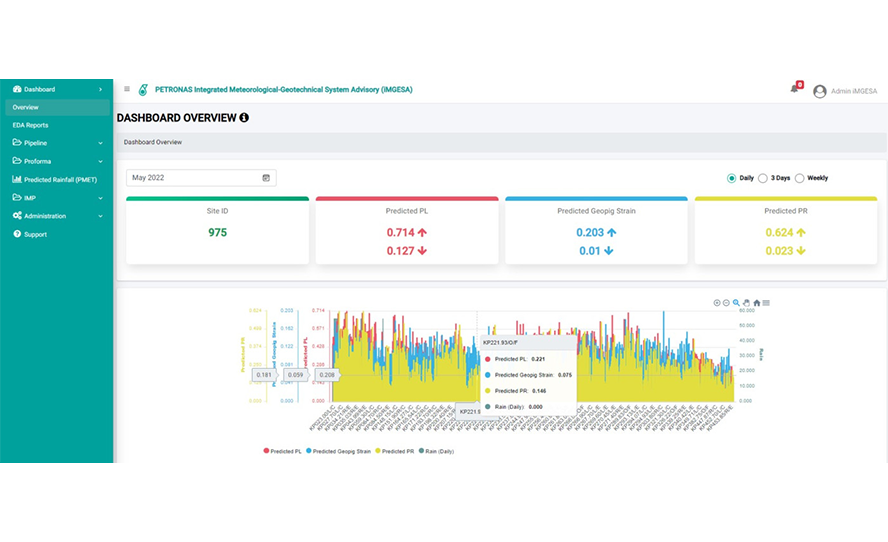Toggle Rain (Daily) series in legend
The height and width of the screenshot is (542, 888).
[x=436, y=451]
